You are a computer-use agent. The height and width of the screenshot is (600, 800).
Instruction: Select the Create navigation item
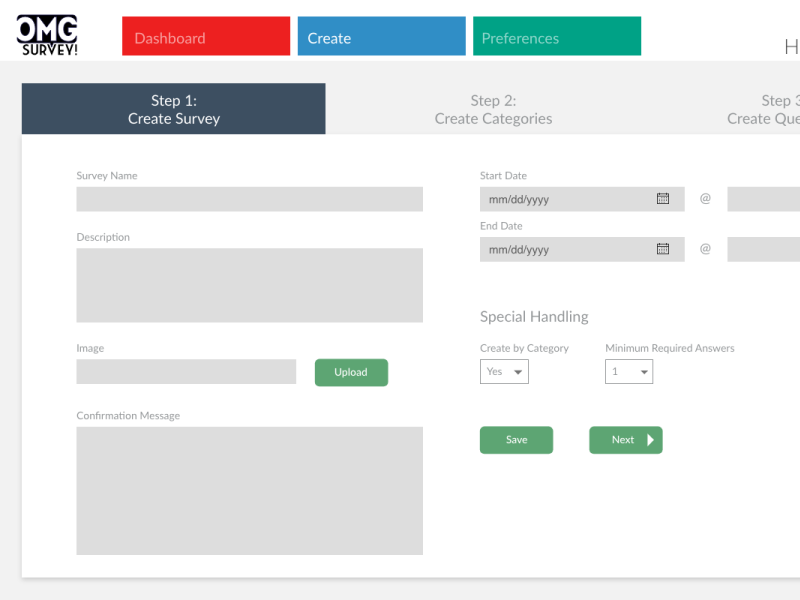pos(381,36)
